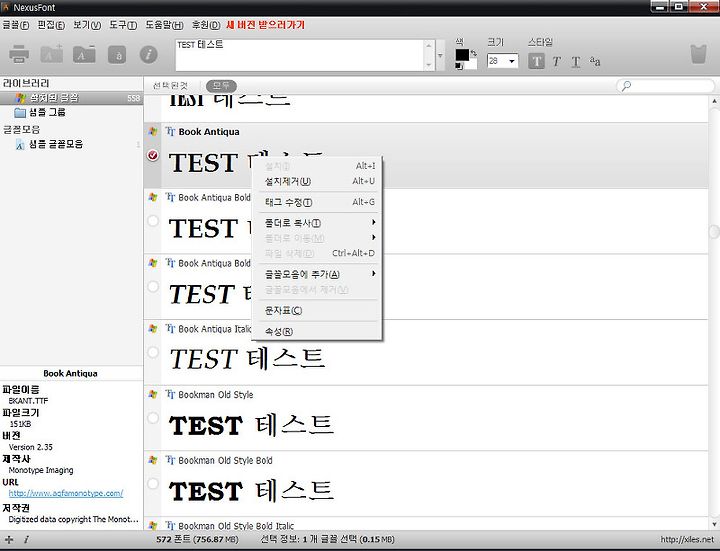Image resolution: width=720 pixels, height=551 pixels.
Task: Open the agfamonotype.com URL link
Action: (66, 493)
